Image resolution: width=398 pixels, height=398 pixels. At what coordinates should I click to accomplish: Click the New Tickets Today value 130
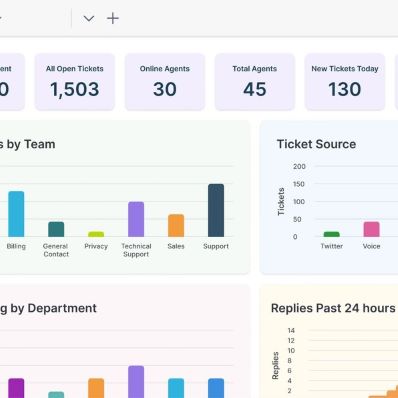click(345, 89)
